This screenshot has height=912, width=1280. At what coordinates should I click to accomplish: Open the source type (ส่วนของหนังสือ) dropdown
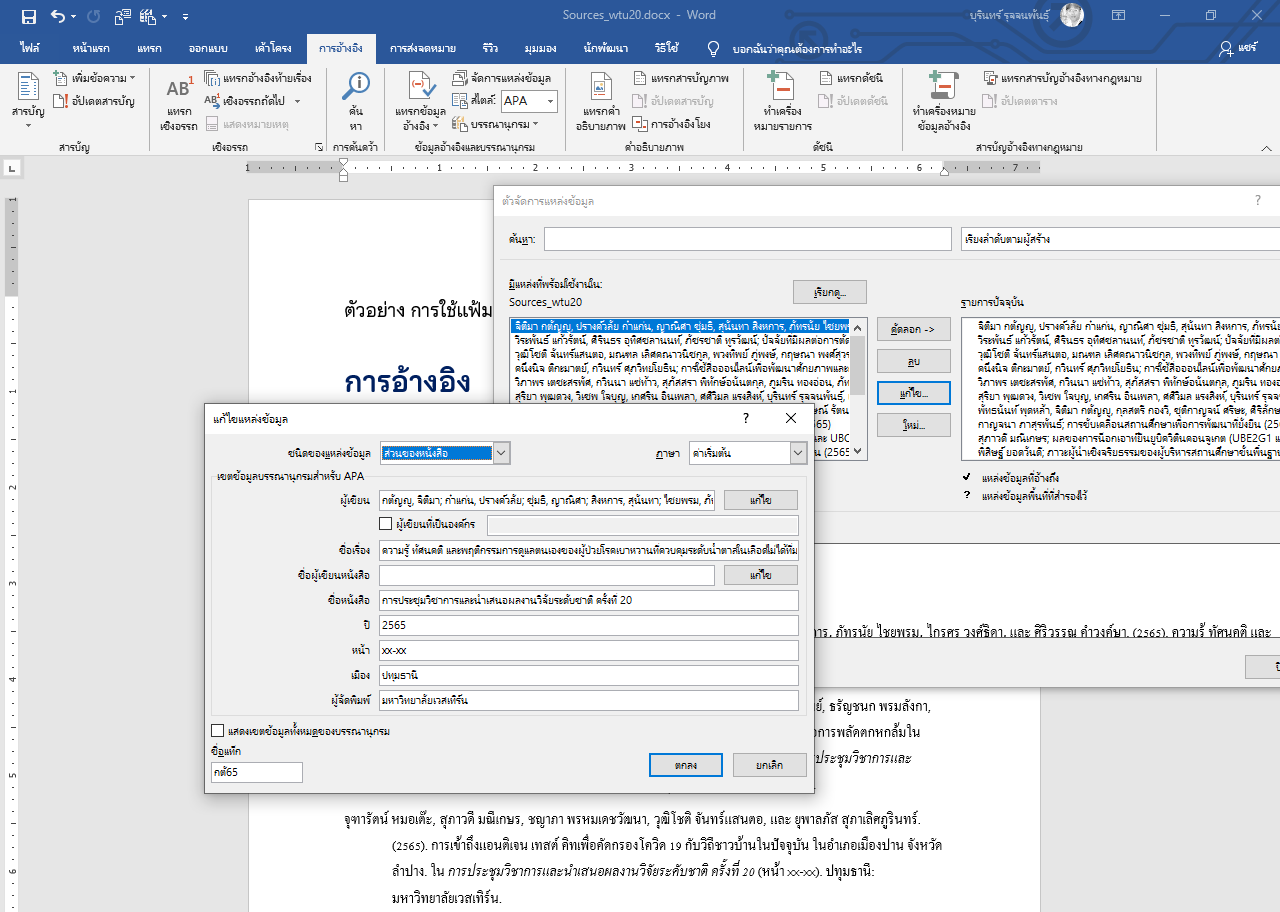point(502,453)
